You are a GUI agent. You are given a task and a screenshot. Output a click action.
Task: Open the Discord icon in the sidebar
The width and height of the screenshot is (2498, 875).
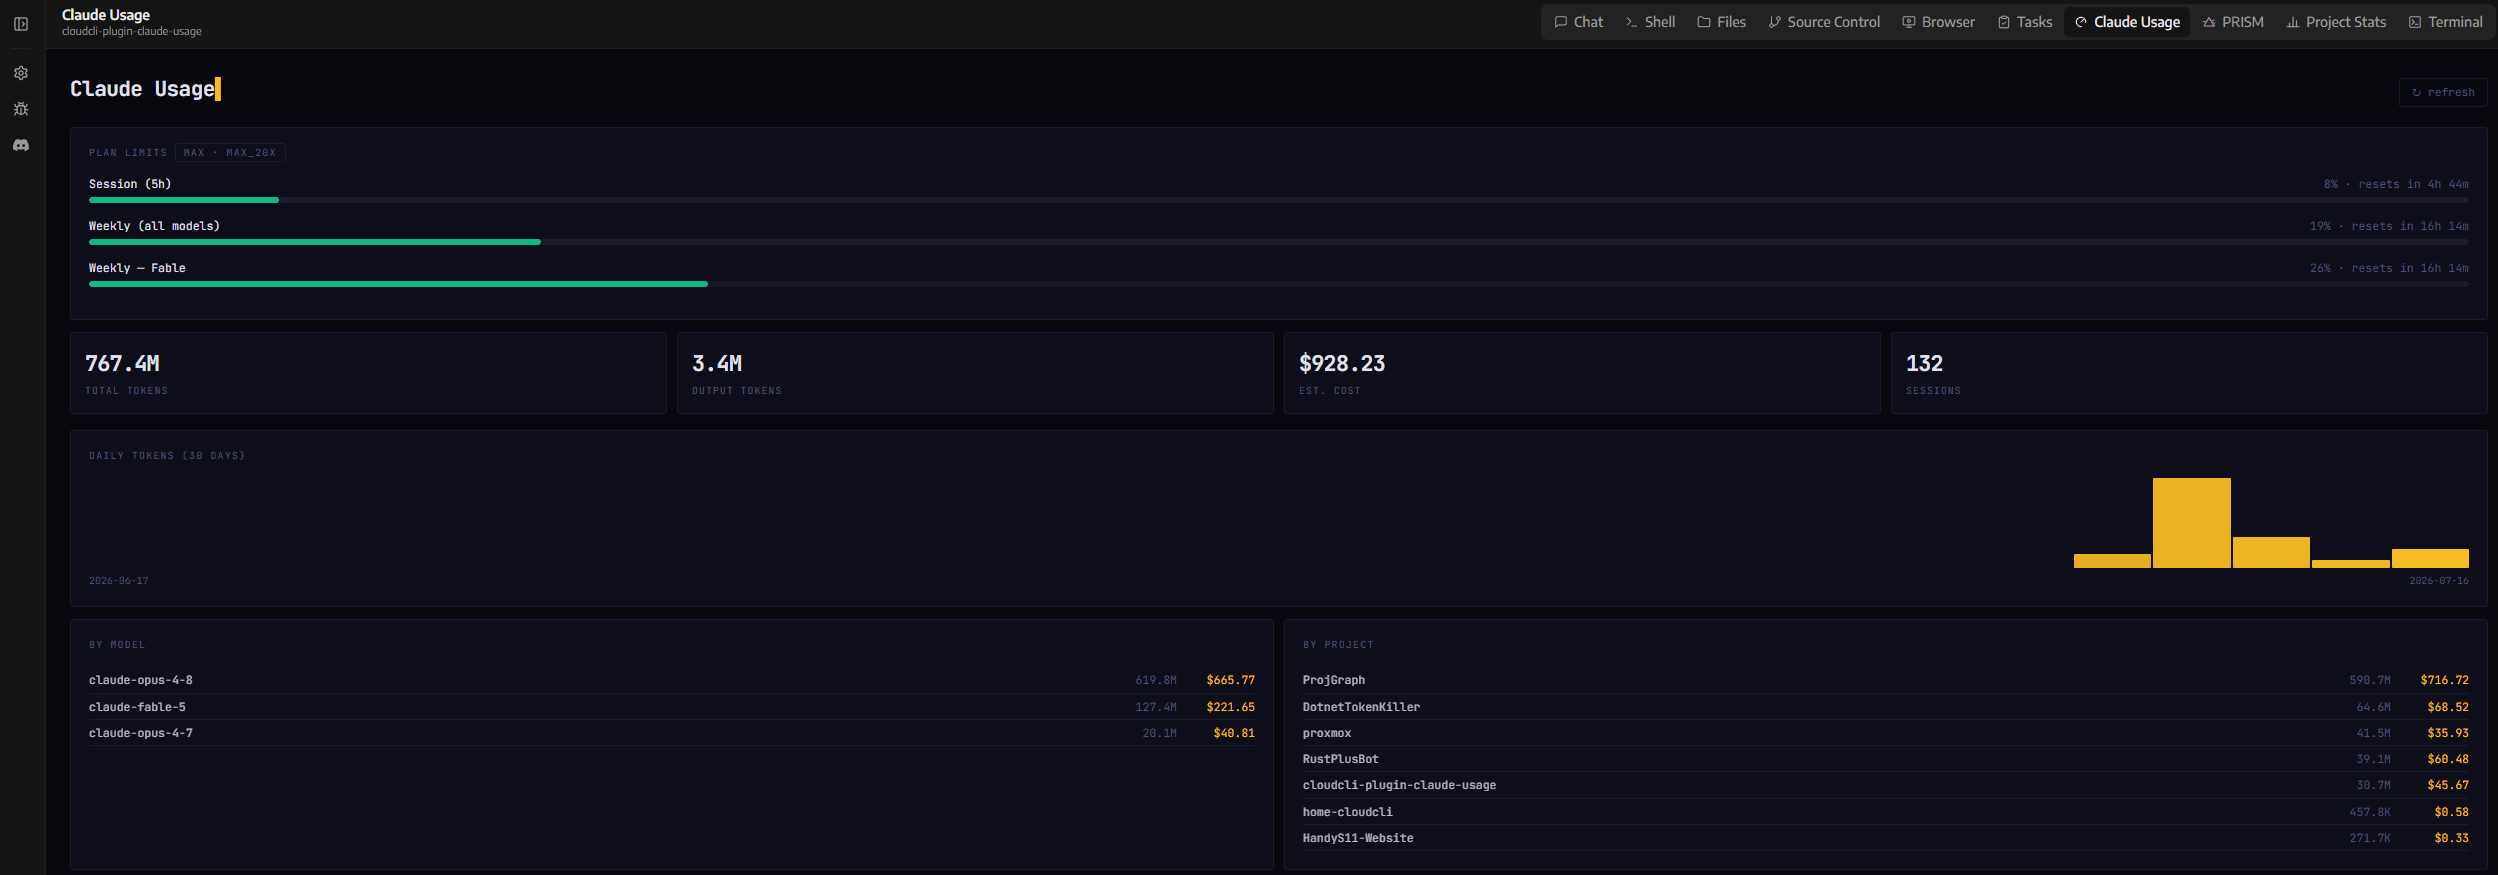[21, 145]
